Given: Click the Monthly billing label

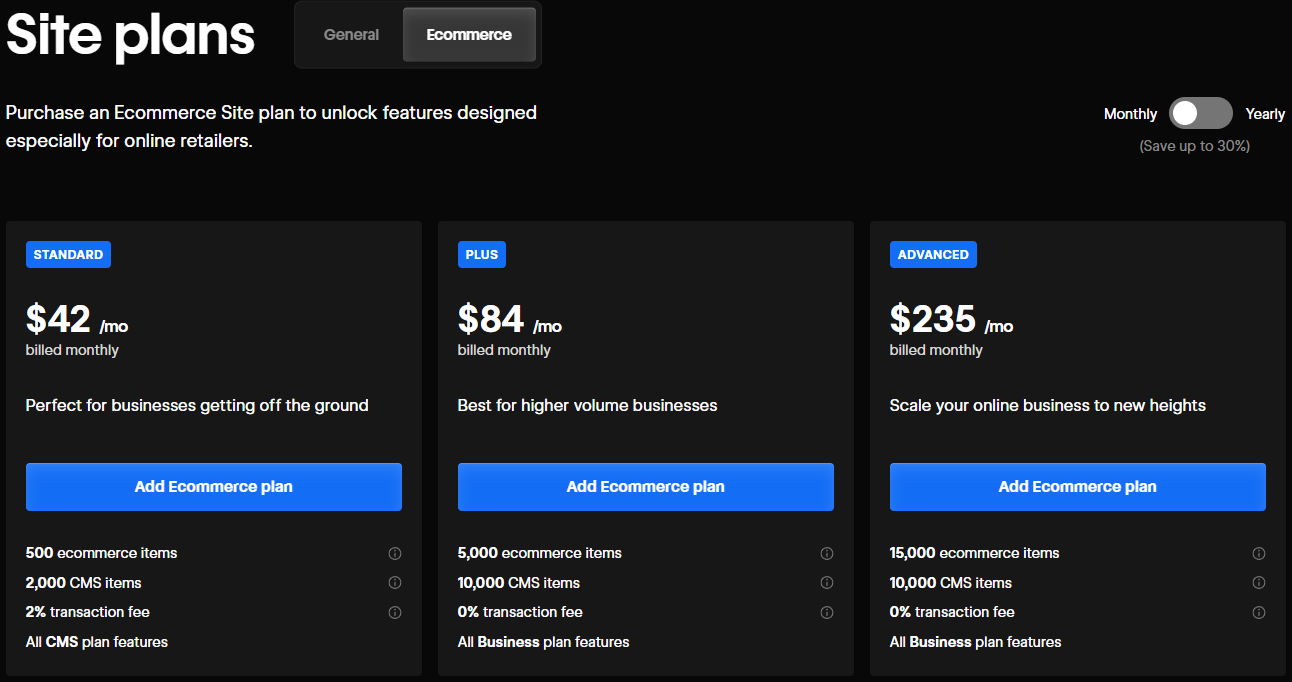Looking at the screenshot, I should pyautogui.click(x=1130, y=114).
